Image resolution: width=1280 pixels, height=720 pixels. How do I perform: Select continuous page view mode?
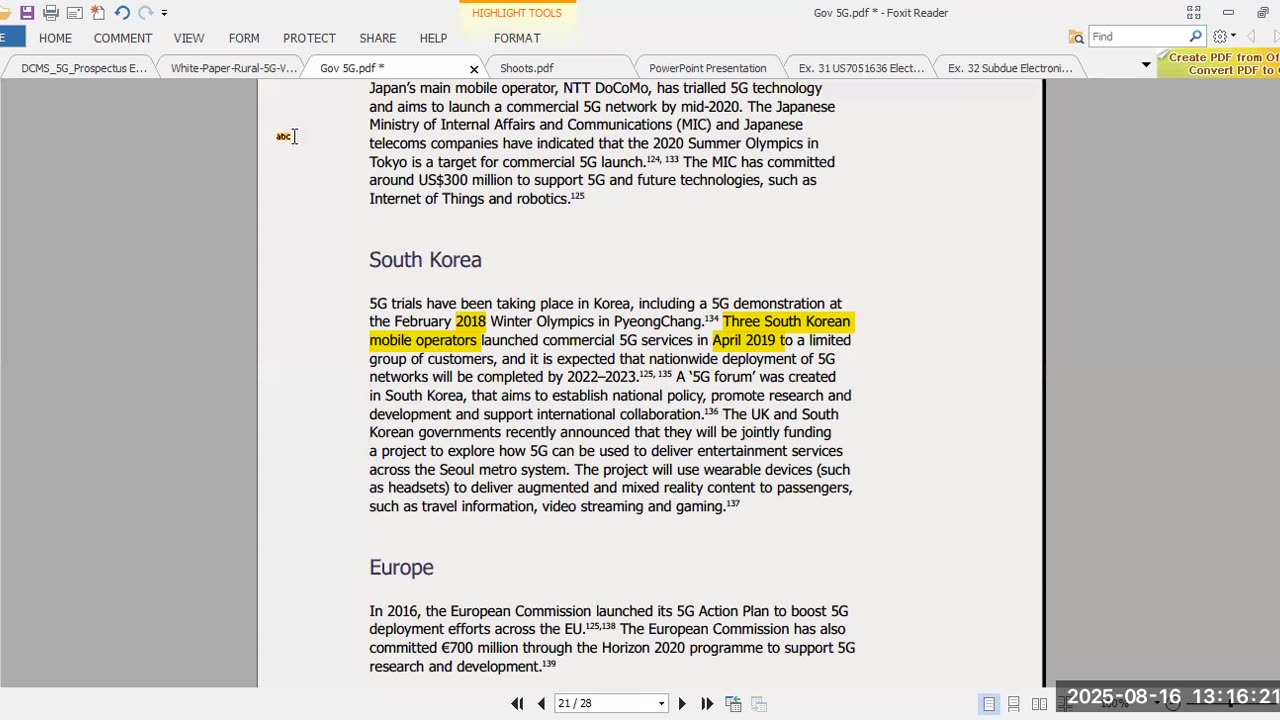point(1014,704)
